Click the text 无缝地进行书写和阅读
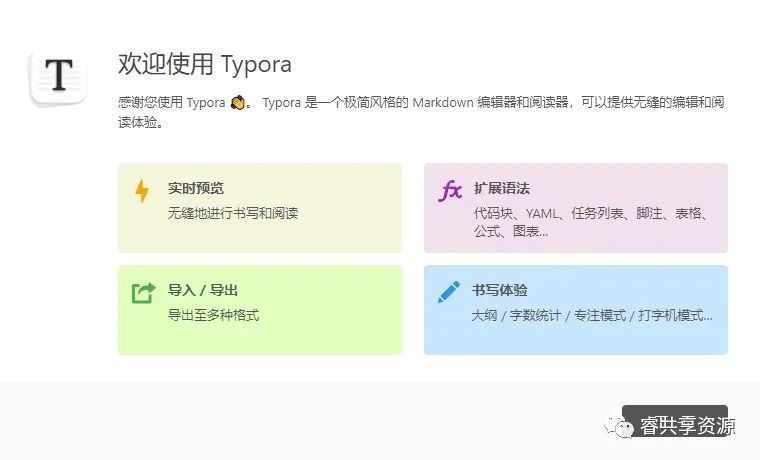Screen dimensions: 760x460 (x=233, y=213)
